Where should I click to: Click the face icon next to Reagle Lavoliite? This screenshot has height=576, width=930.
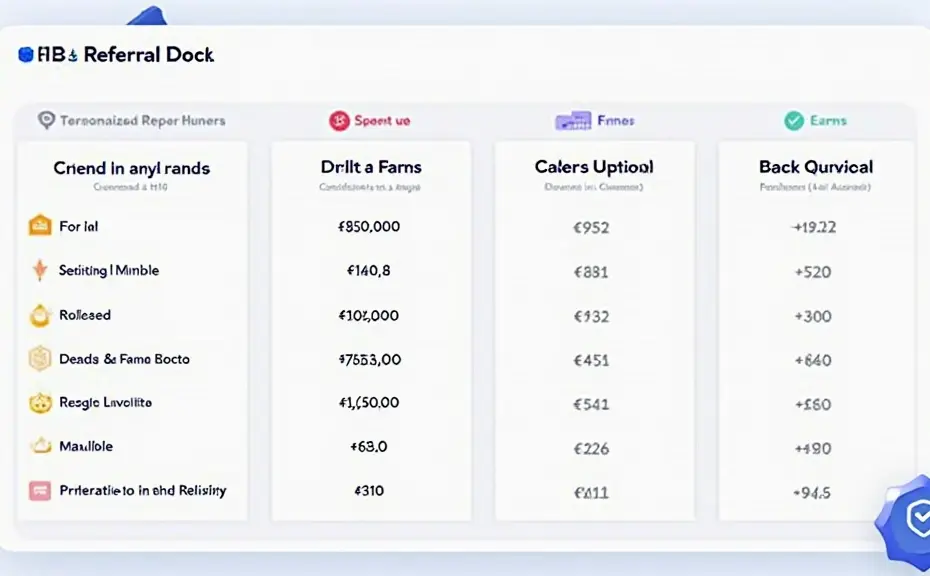(40, 403)
